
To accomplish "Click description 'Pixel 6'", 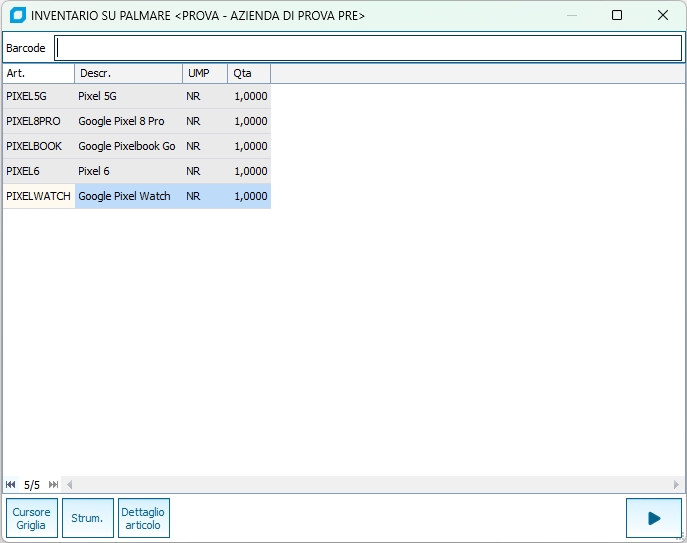I will (x=94, y=171).
